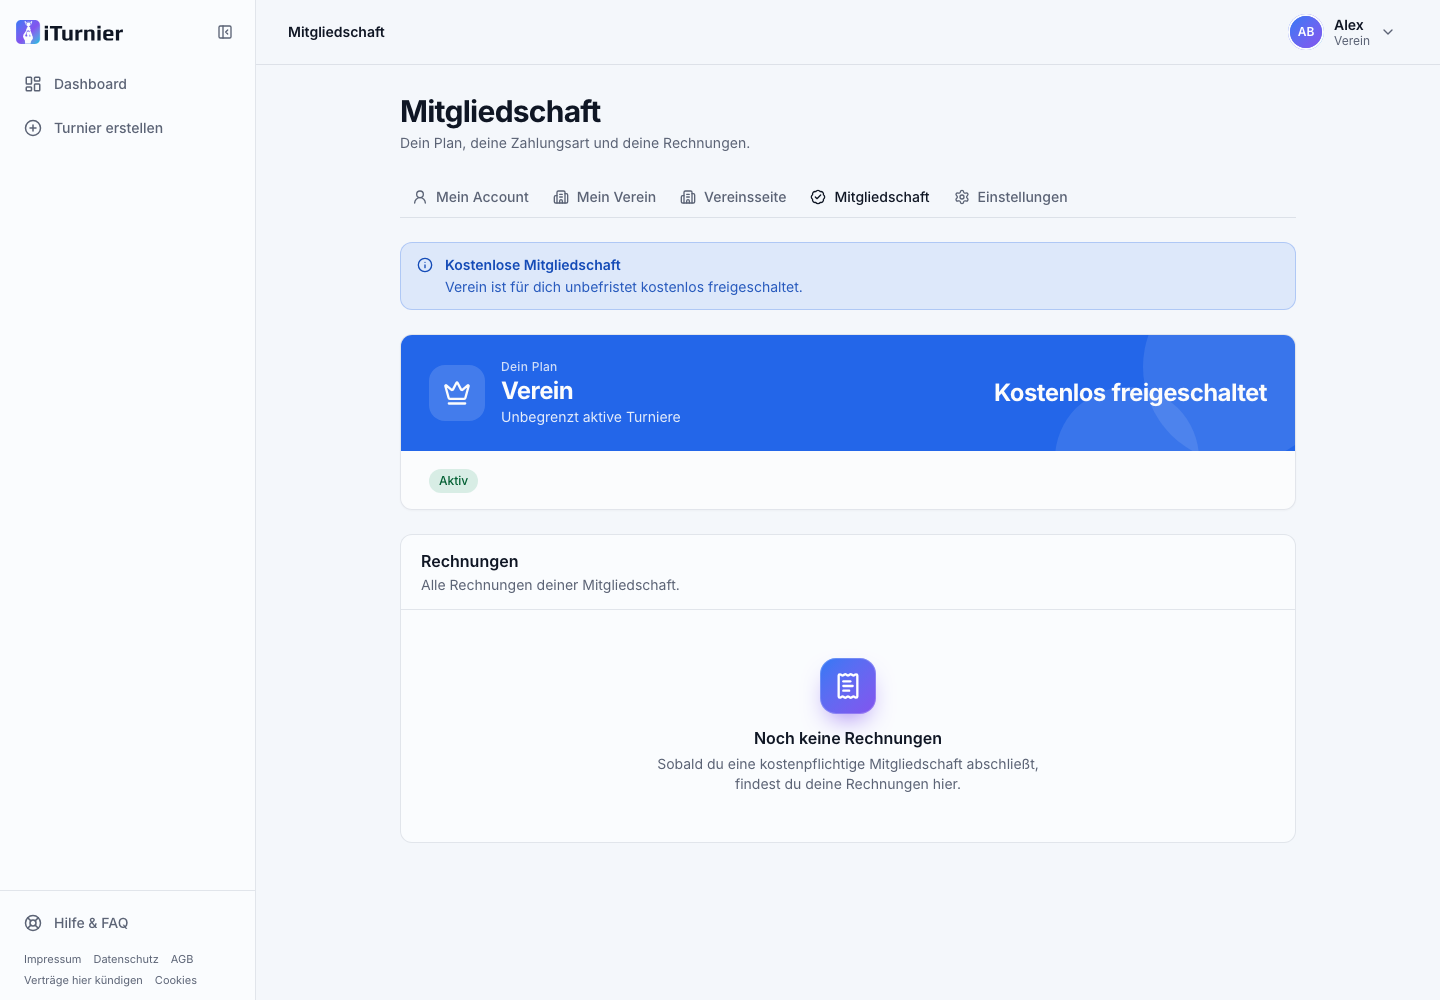Click the Kostenlose Mitgliedschaft notice title
Viewport: 1440px width, 1000px height.
533,265
